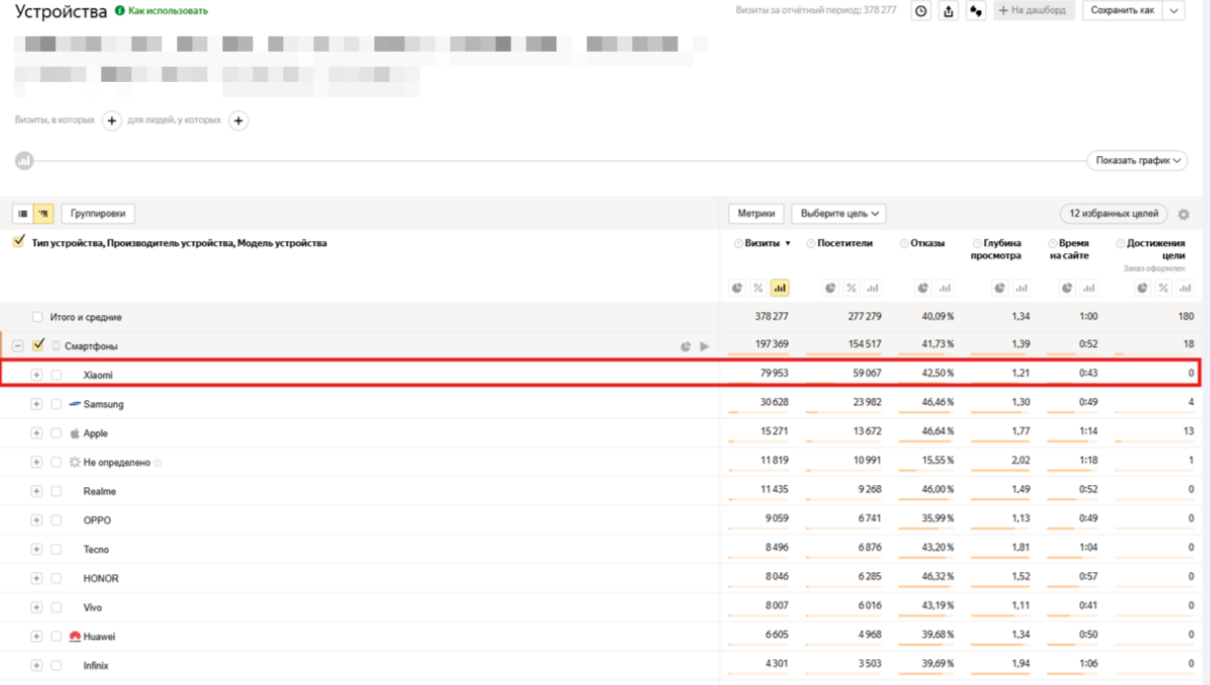The image size is (1210, 685).
Task: Sort by the Визиты column header
Action: tap(762, 243)
